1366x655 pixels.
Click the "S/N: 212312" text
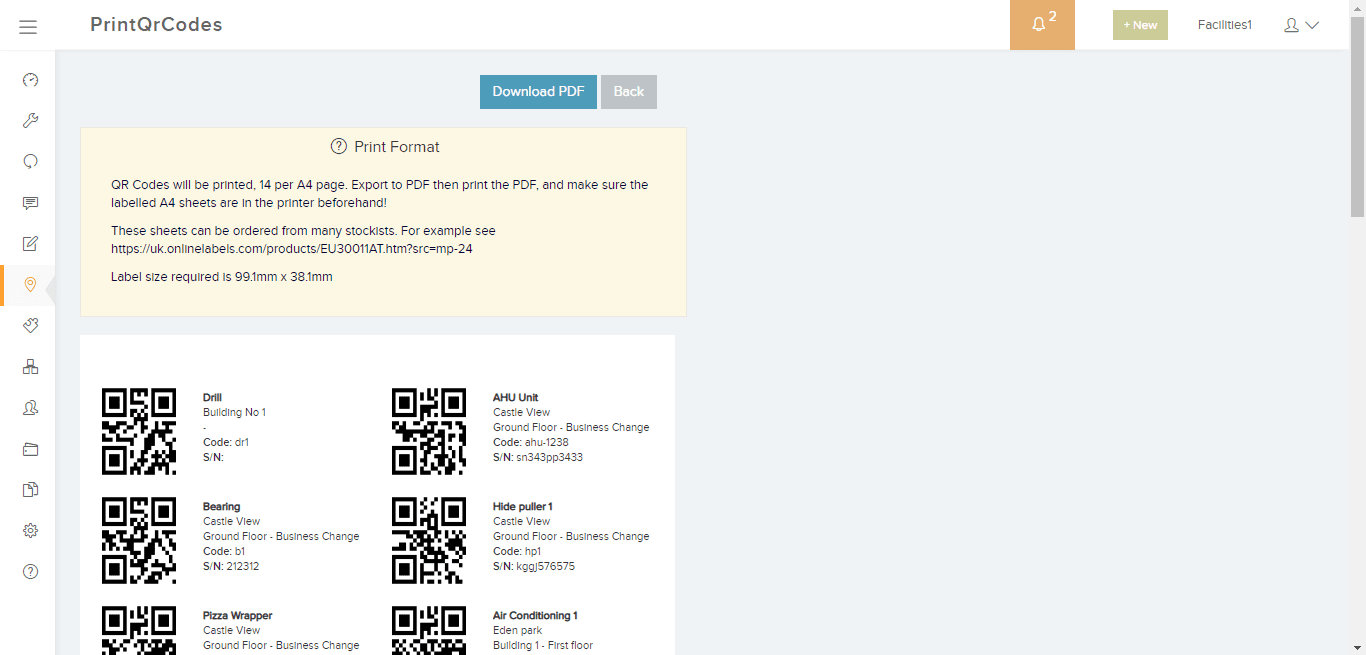pyautogui.click(x=231, y=566)
